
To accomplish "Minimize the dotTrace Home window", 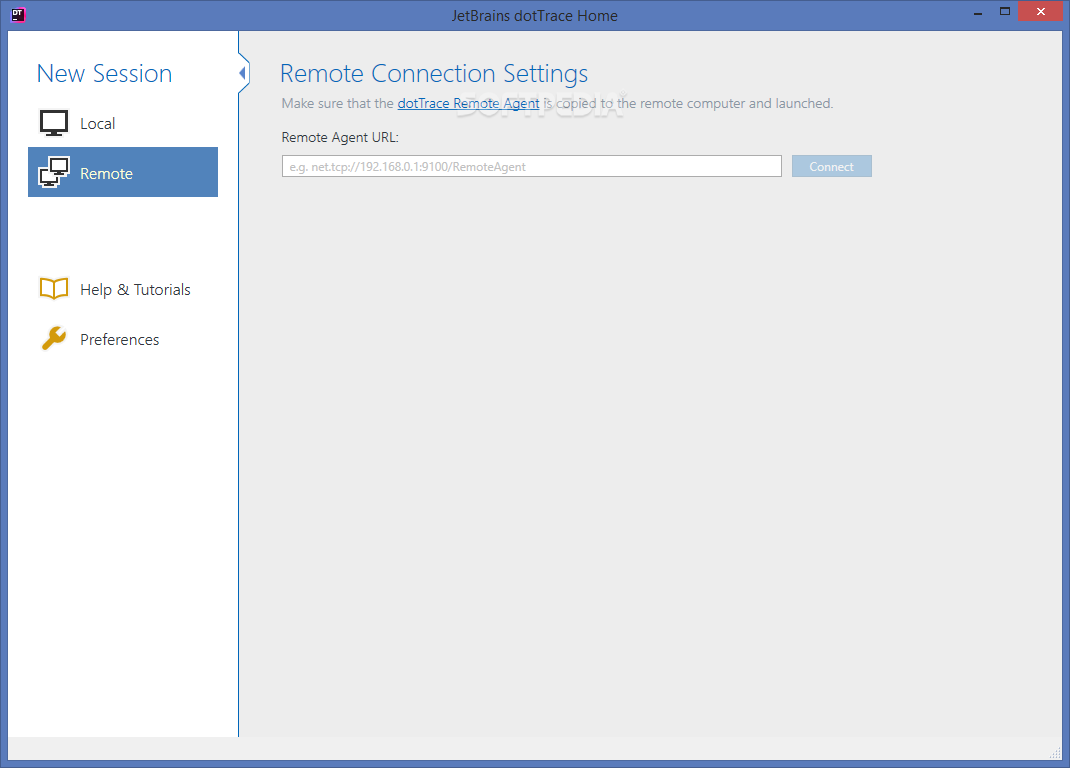I will click(x=978, y=12).
